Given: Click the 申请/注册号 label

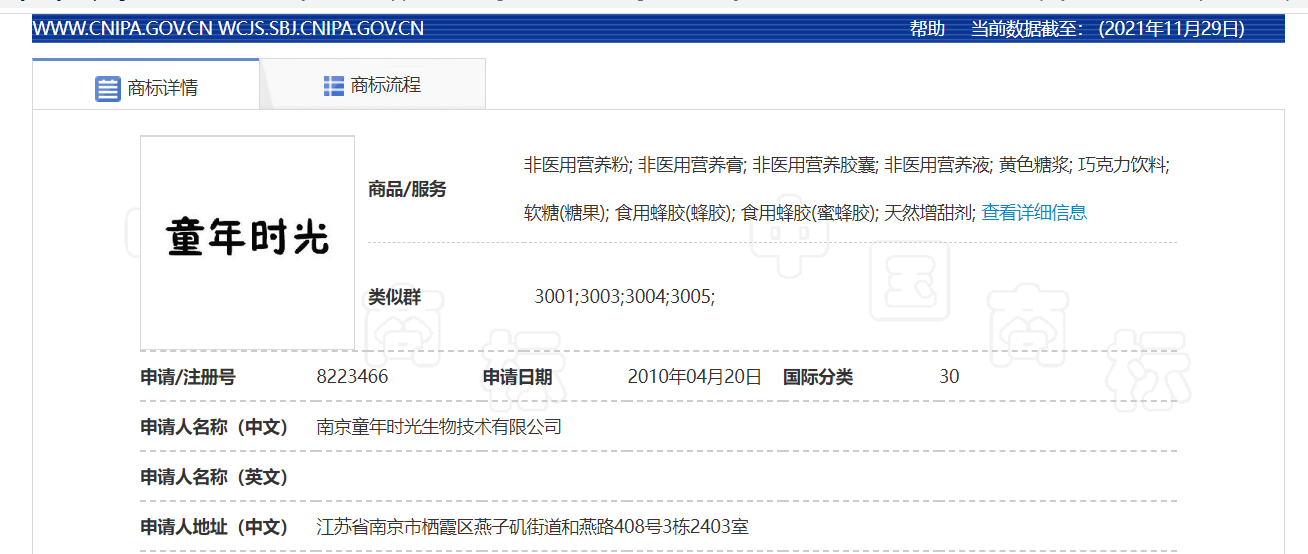Looking at the screenshot, I should (188, 377).
